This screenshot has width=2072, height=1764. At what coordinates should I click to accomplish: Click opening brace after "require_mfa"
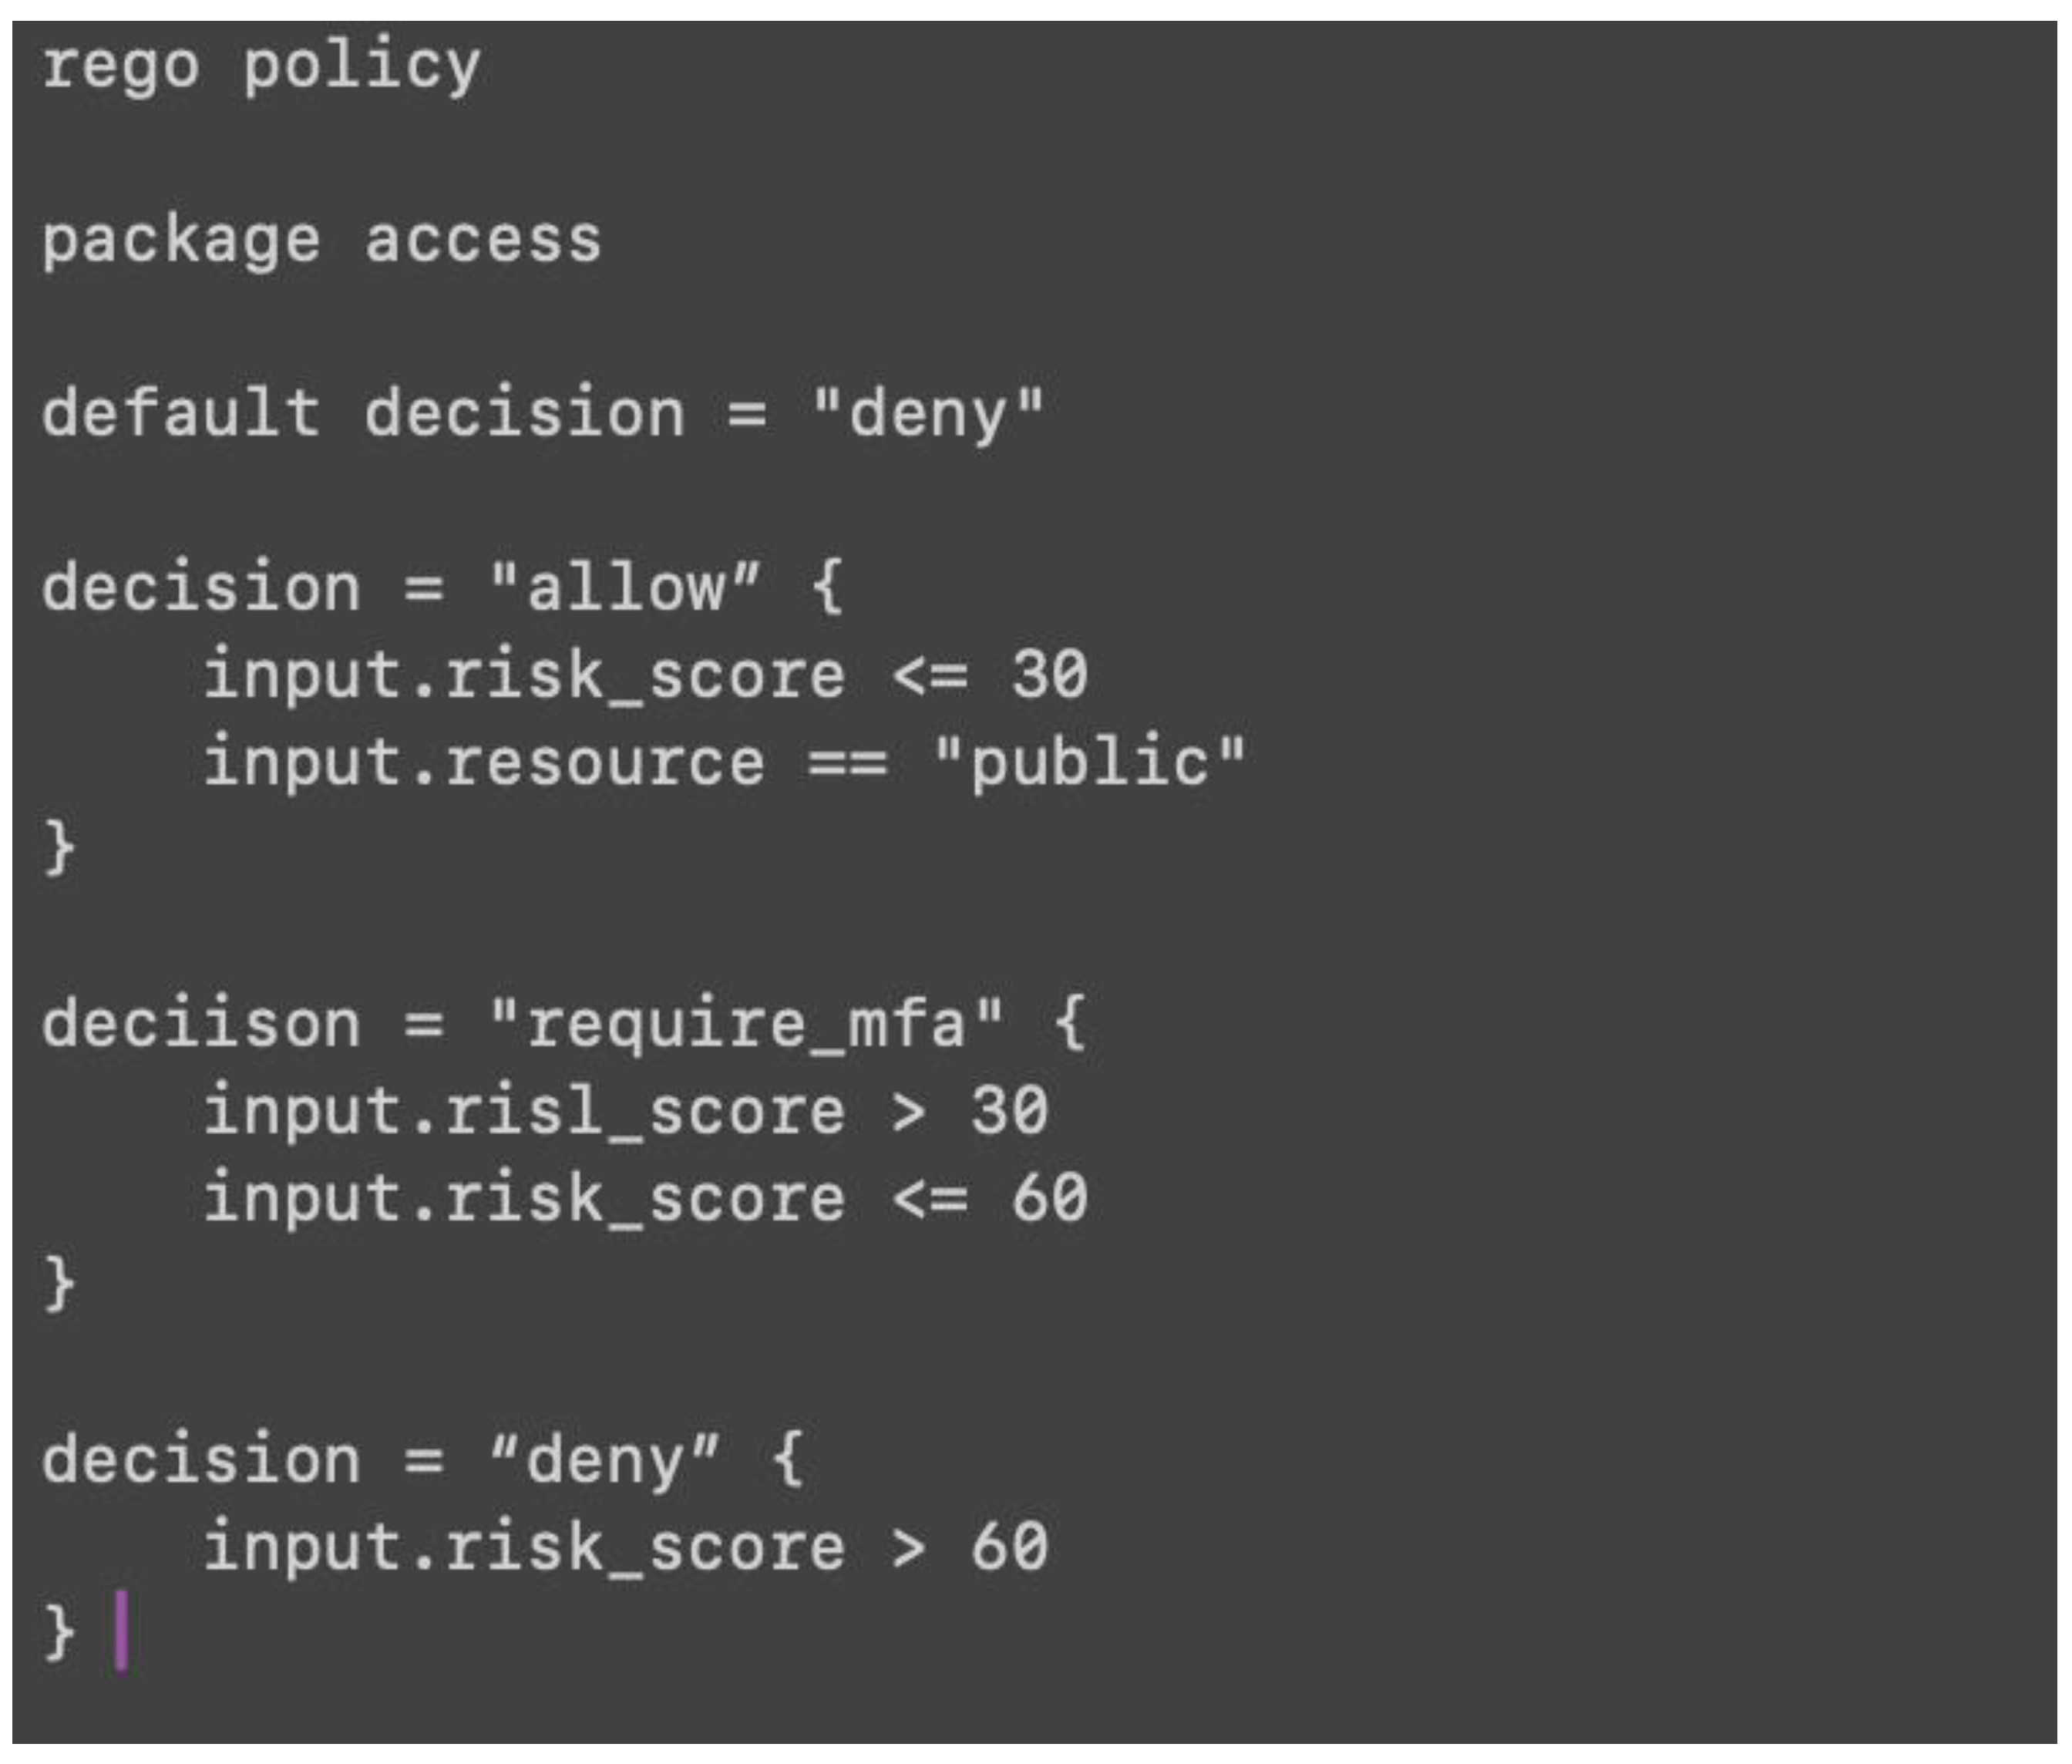(x=1069, y=1025)
